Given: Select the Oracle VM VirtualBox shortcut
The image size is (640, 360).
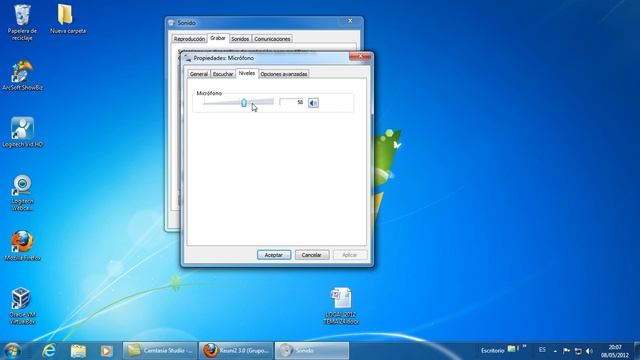Looking at the screenshot, I should [22, 306].
